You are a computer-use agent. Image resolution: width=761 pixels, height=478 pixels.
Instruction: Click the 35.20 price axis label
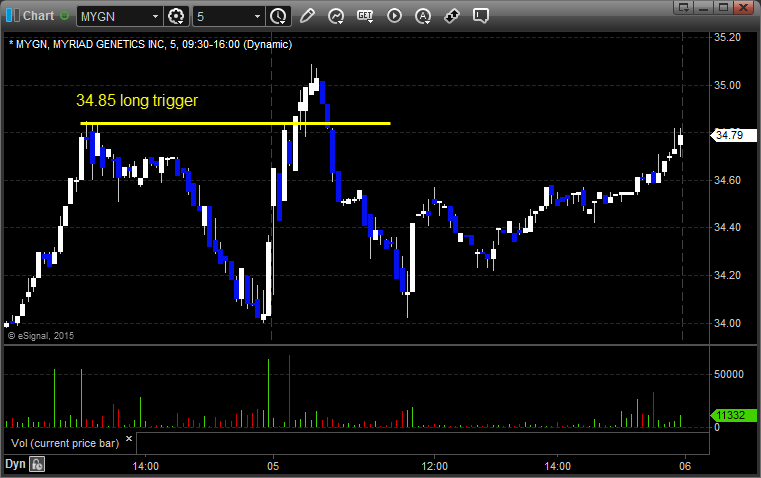[x=728, y=37]
